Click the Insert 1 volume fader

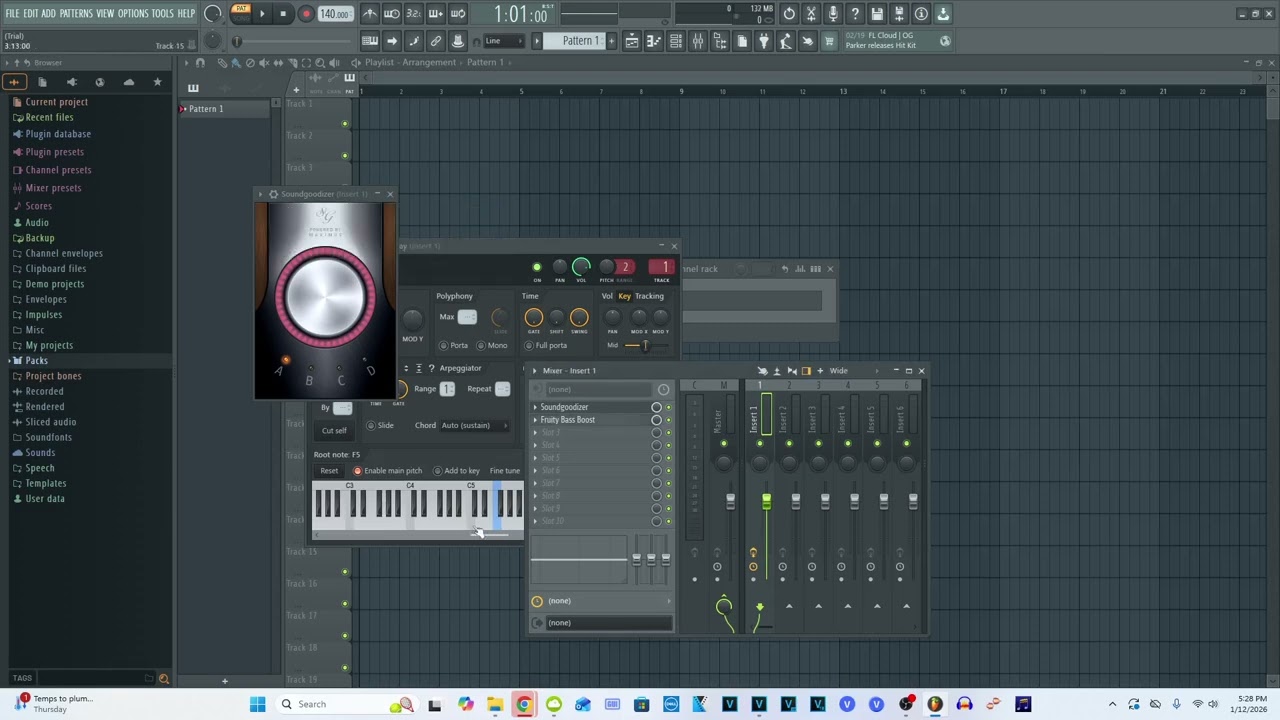(766, 501)
